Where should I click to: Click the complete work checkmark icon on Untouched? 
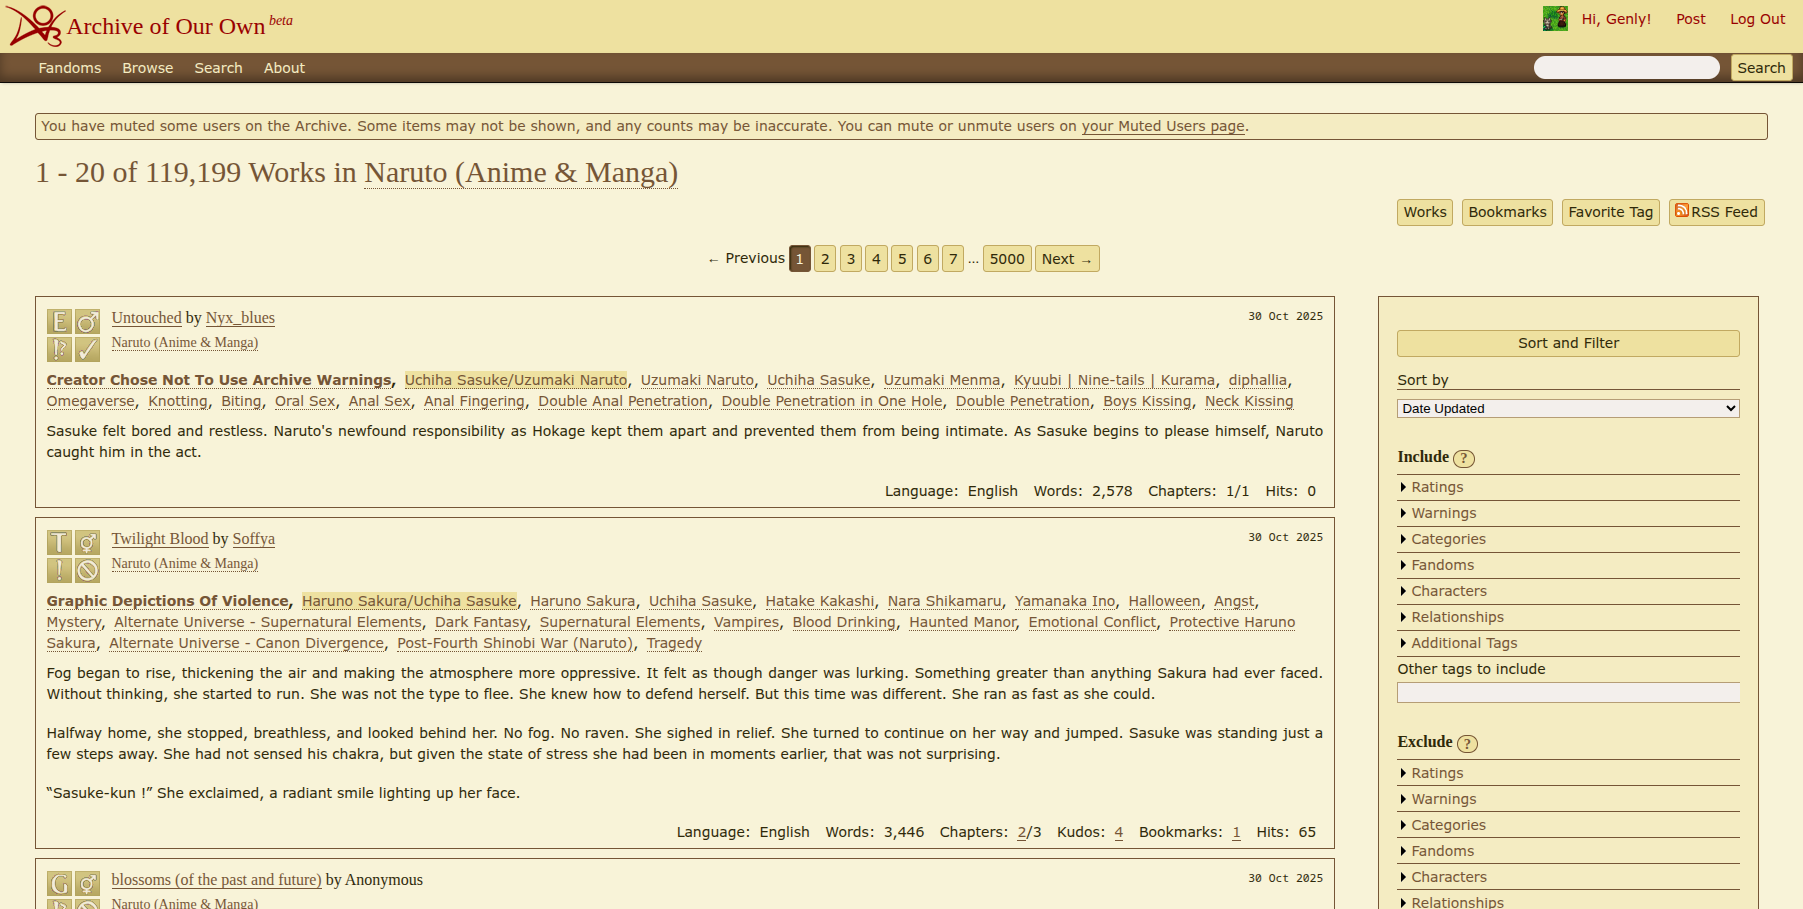88,349
